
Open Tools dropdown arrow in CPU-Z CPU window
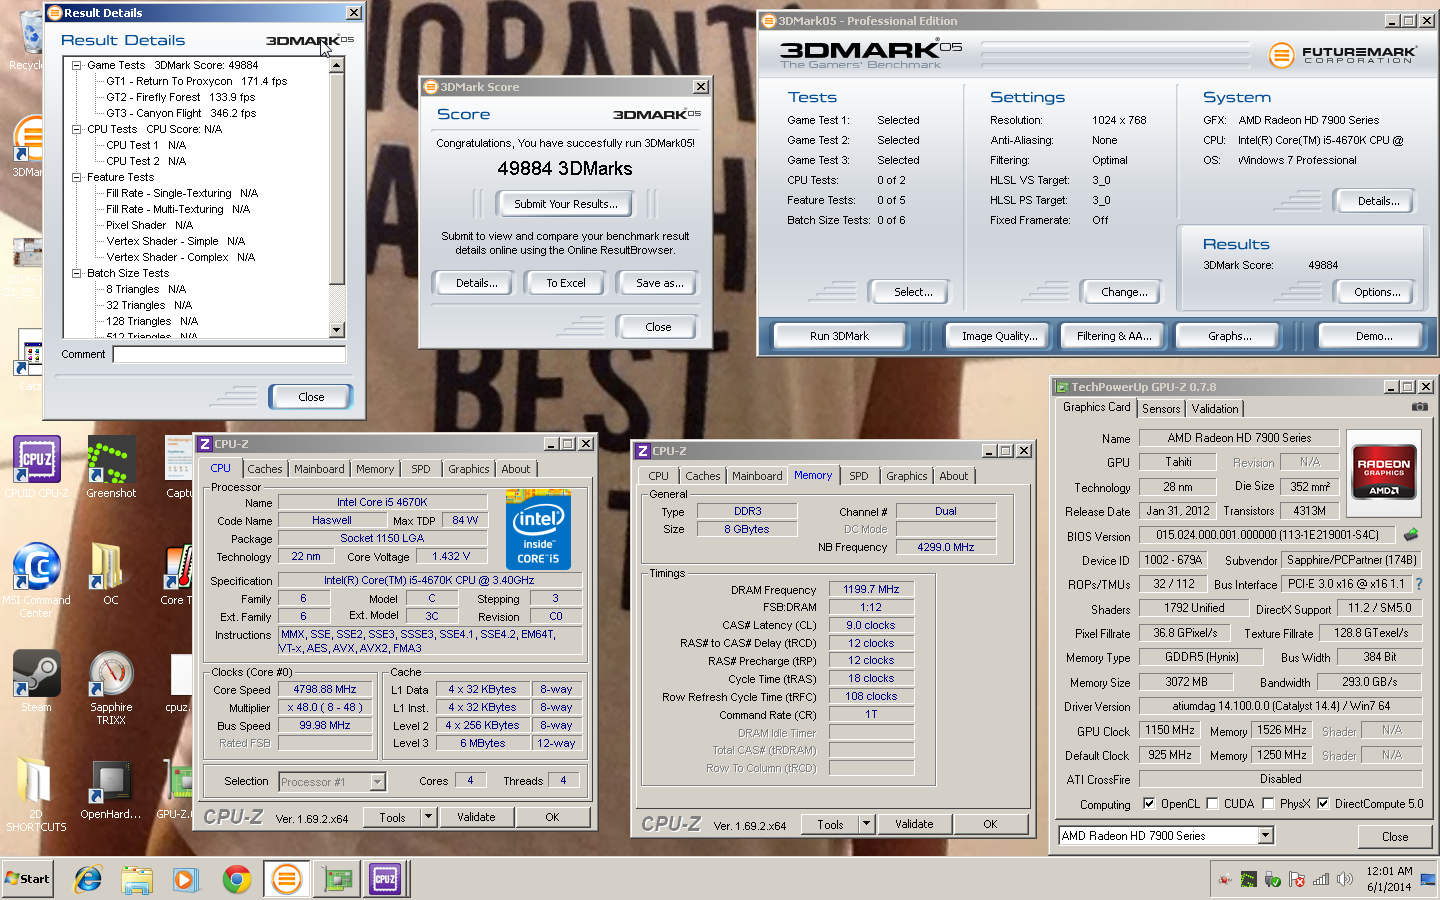(x=428, y=817)
